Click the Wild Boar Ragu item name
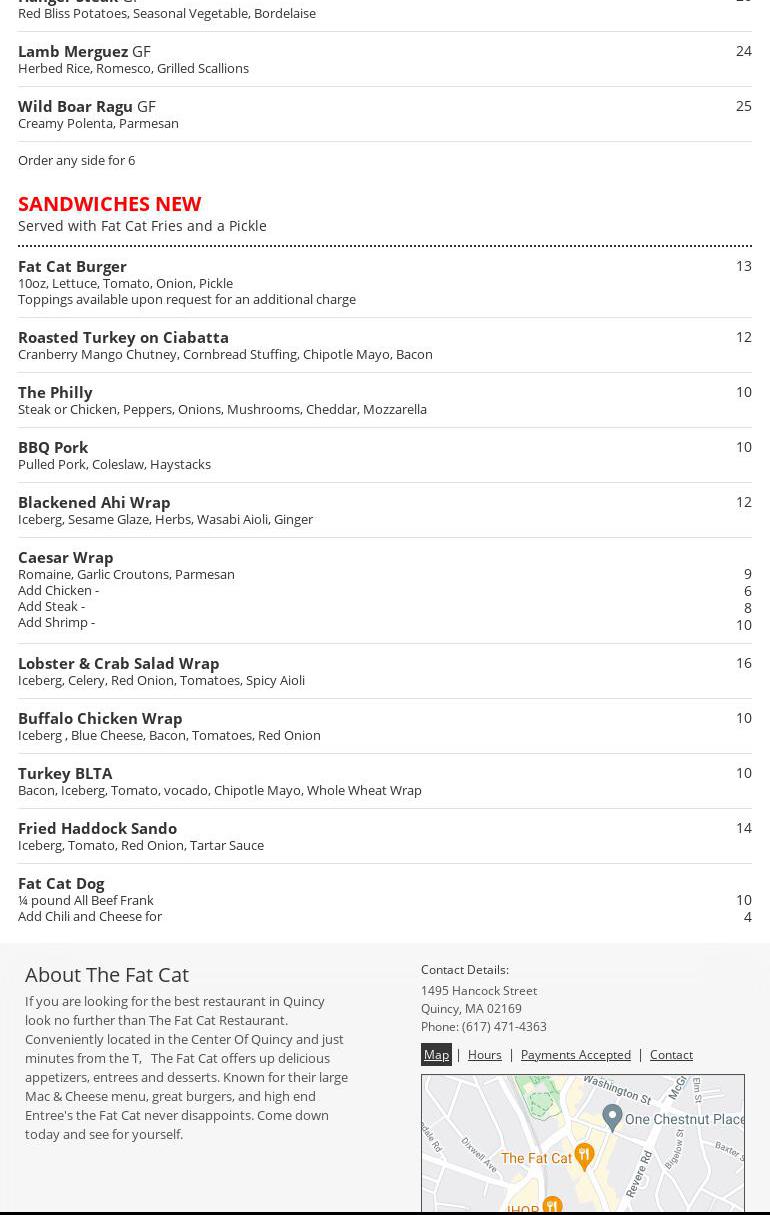 [75, 107]
